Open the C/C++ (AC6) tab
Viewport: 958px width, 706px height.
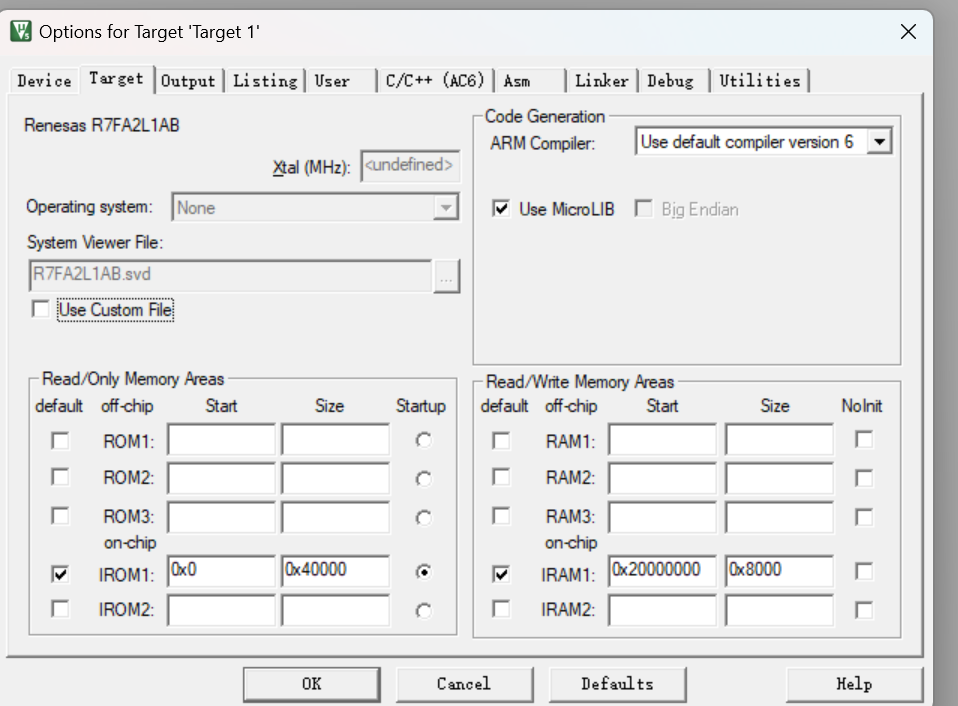435,81
